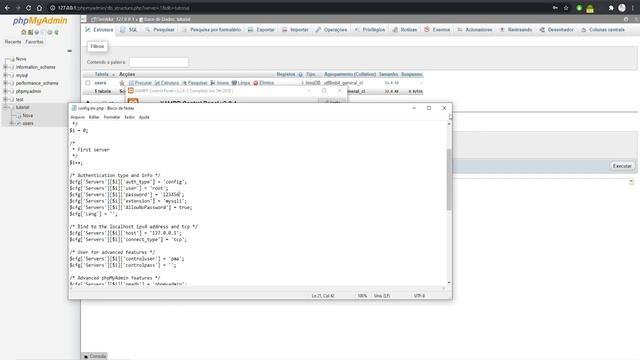Open the Pesquisa por formulário tab
Screen dimensions: 640x360
tap(211, 30)
